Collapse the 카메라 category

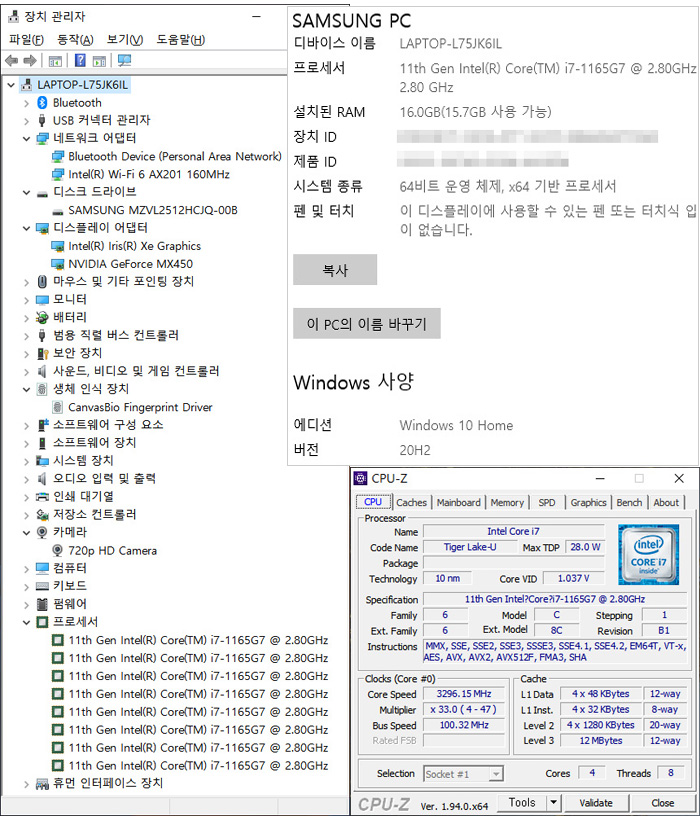coord(26,533)
